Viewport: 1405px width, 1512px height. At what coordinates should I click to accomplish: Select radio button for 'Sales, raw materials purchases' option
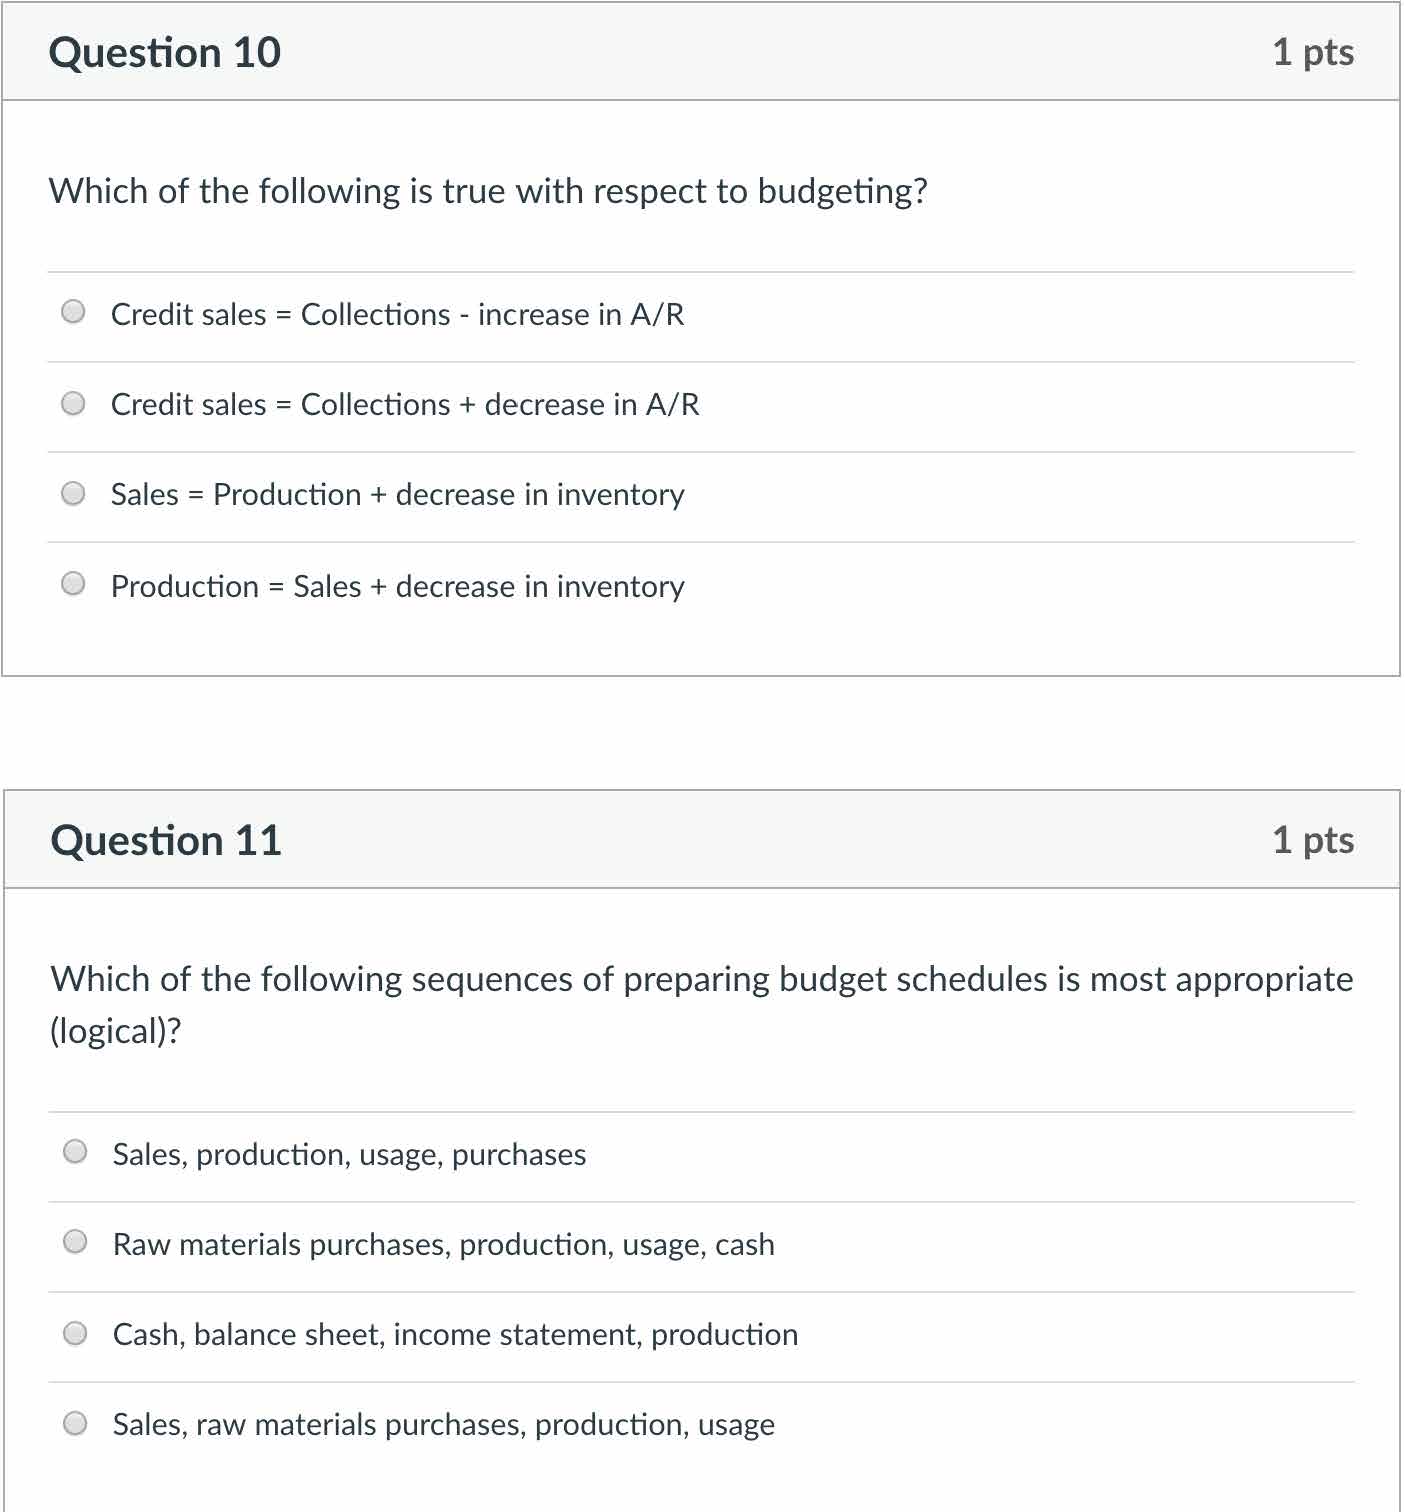pos(75,1423)
